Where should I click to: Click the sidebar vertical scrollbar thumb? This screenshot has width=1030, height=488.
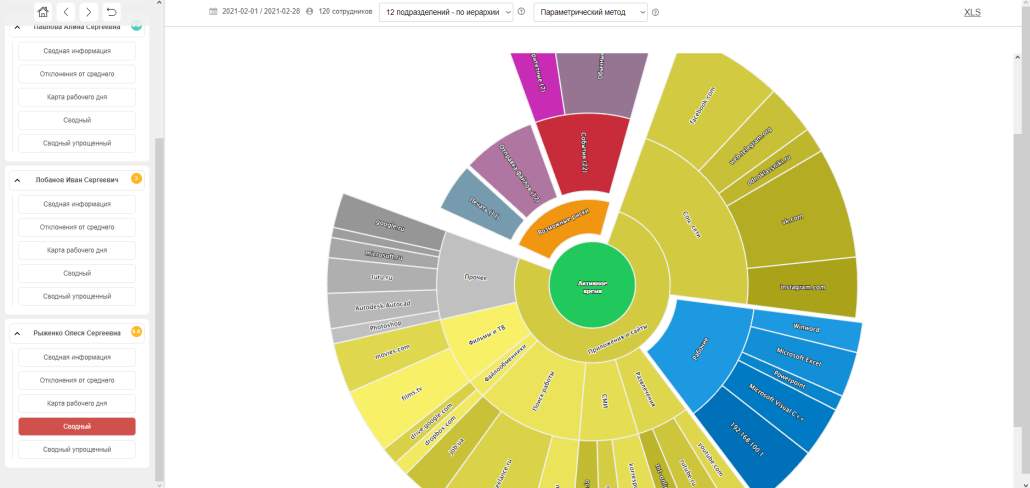(159, 309)
